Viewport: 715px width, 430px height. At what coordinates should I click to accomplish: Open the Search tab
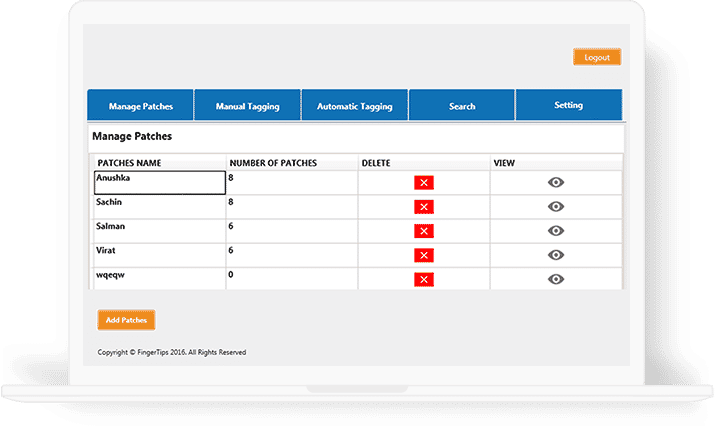(462, 106)
